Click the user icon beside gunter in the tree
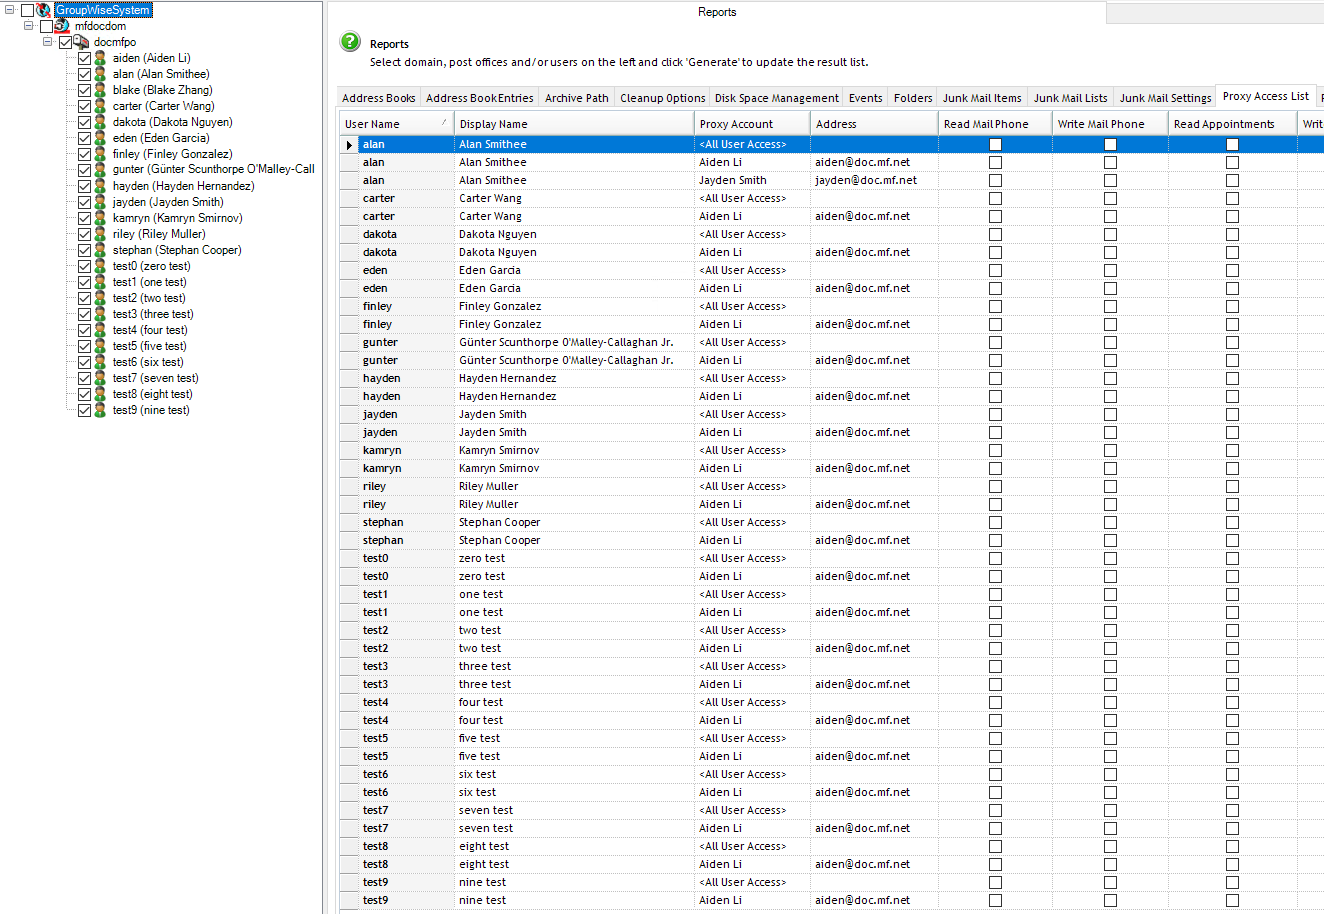Screen dimensions: 1324x914 100,170
